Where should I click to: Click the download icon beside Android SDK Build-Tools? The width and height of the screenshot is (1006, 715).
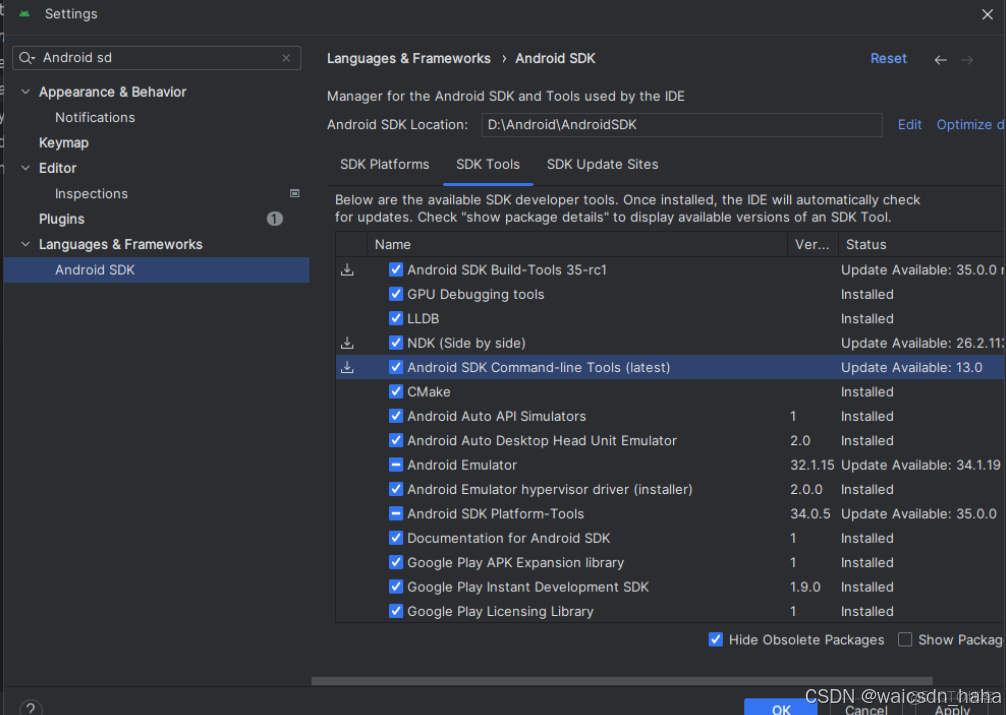coord(347,269)
